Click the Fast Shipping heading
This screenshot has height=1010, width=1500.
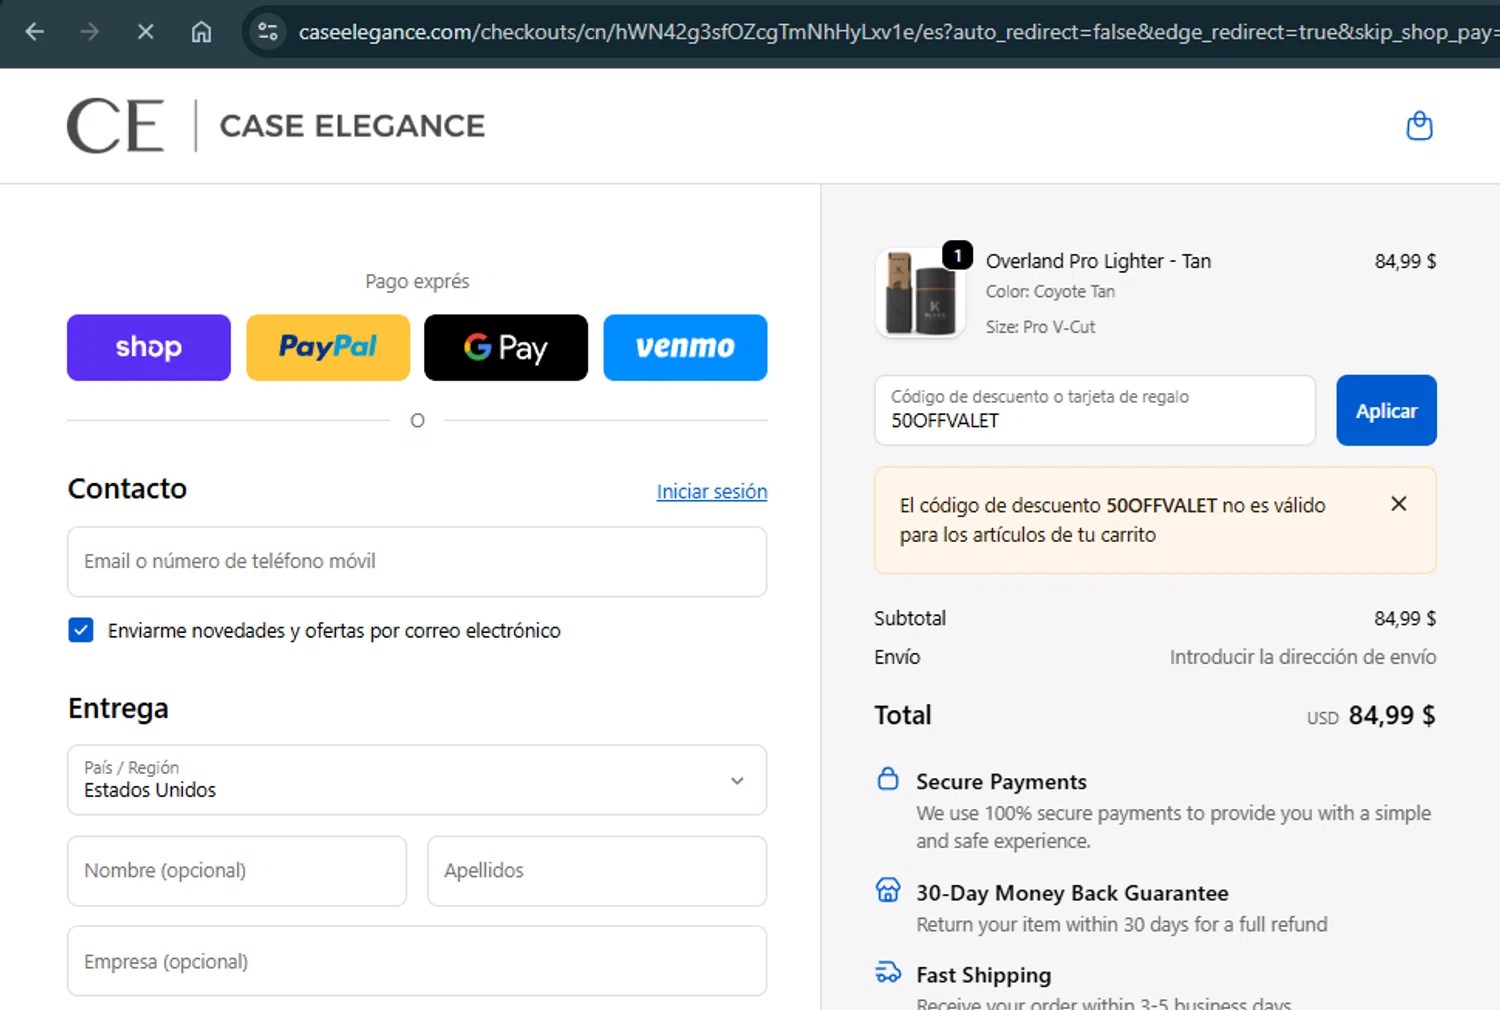point(983,975)
